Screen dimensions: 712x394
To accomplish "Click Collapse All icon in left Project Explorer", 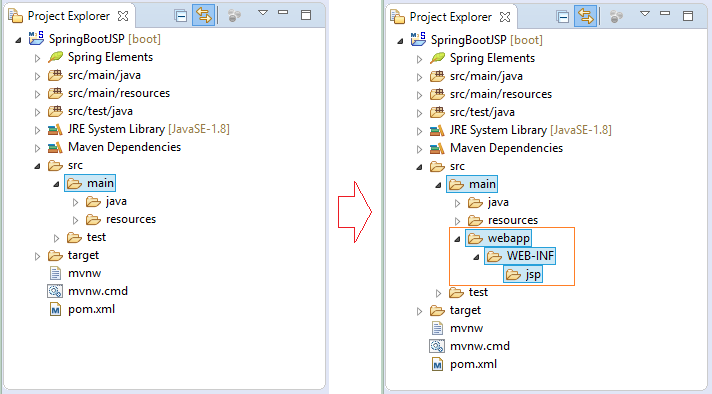I will (181, 16).
